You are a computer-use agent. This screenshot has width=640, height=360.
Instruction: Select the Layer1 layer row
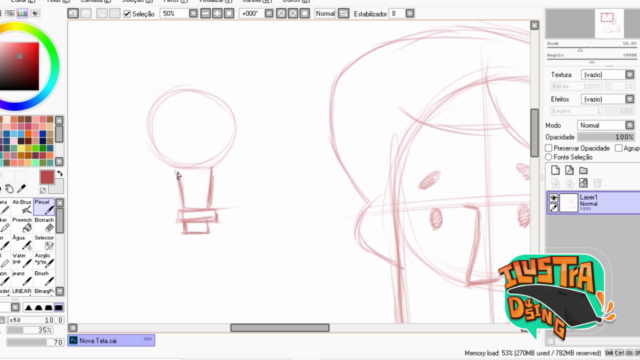(x=593, y=202)
